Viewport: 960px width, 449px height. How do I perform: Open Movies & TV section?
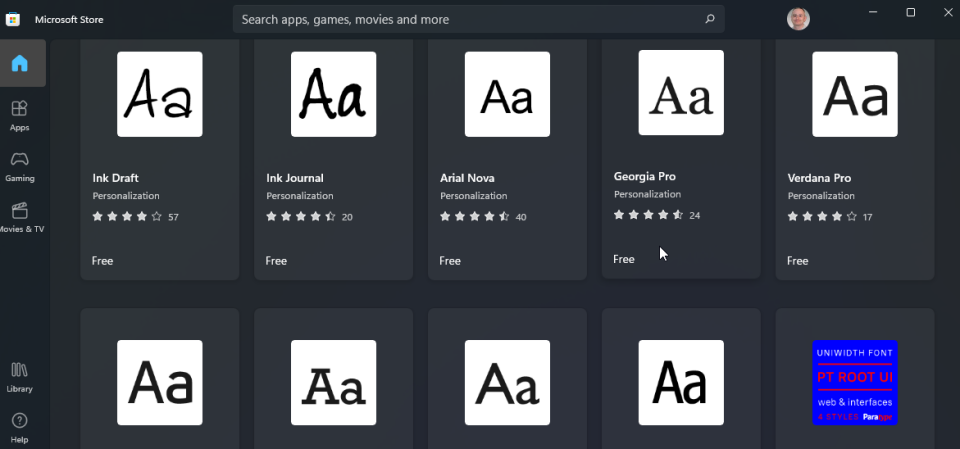(21, 217)
